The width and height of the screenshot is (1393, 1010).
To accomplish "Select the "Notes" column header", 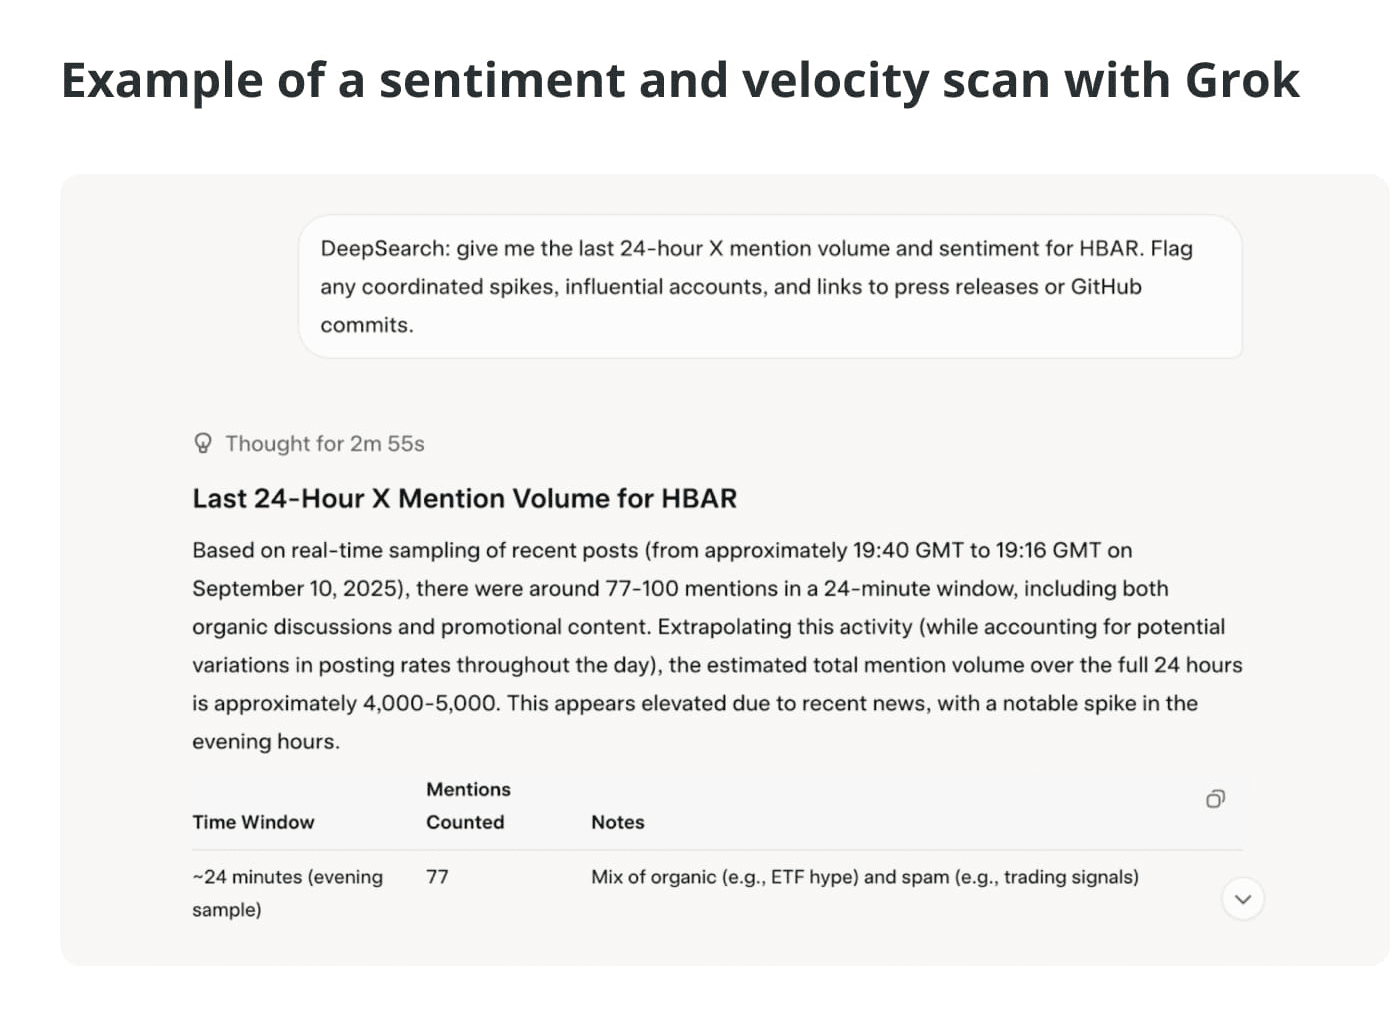I will pos(617,822).
